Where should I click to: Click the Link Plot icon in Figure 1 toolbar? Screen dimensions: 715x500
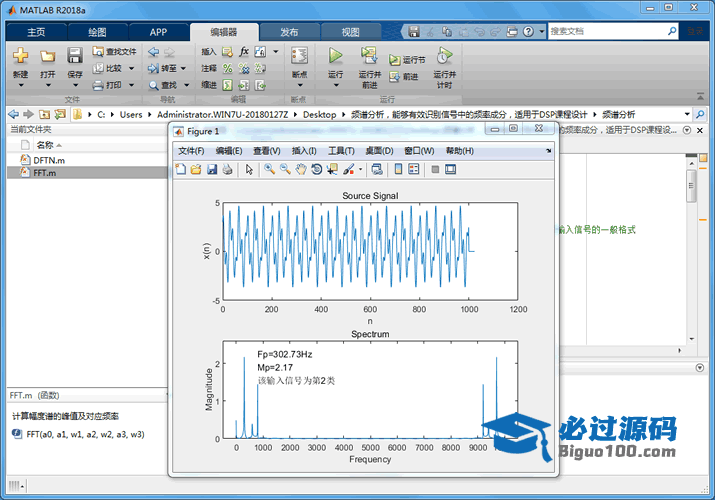click(x=377, y=170)
